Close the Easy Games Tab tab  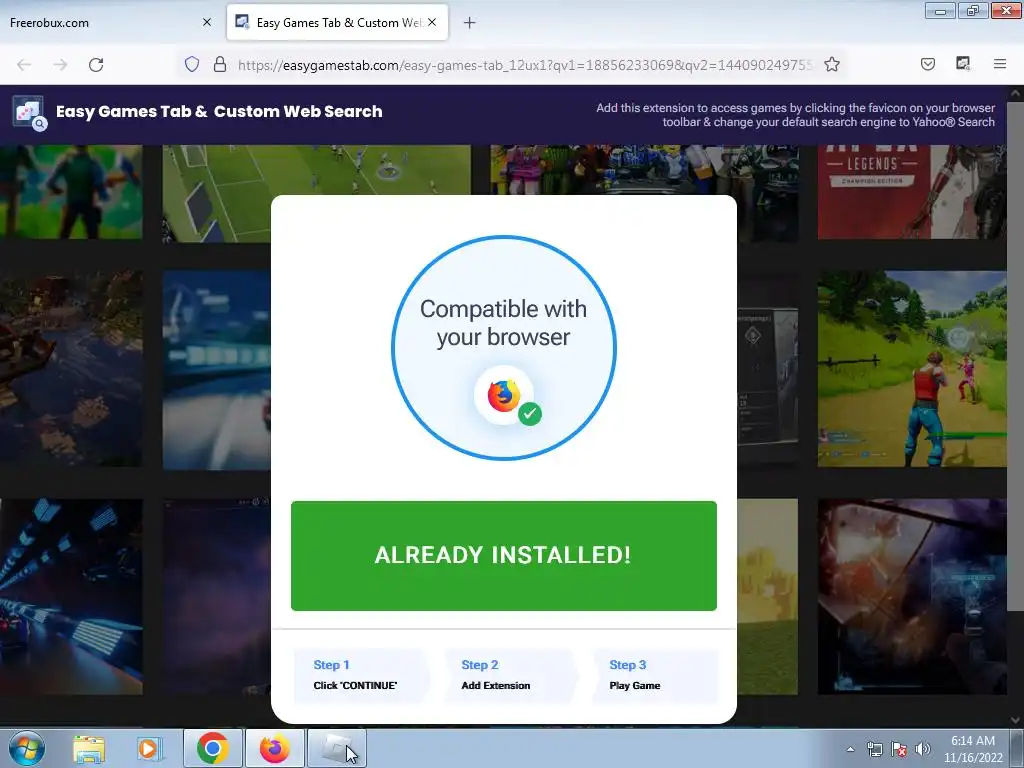tap(432, 22)
